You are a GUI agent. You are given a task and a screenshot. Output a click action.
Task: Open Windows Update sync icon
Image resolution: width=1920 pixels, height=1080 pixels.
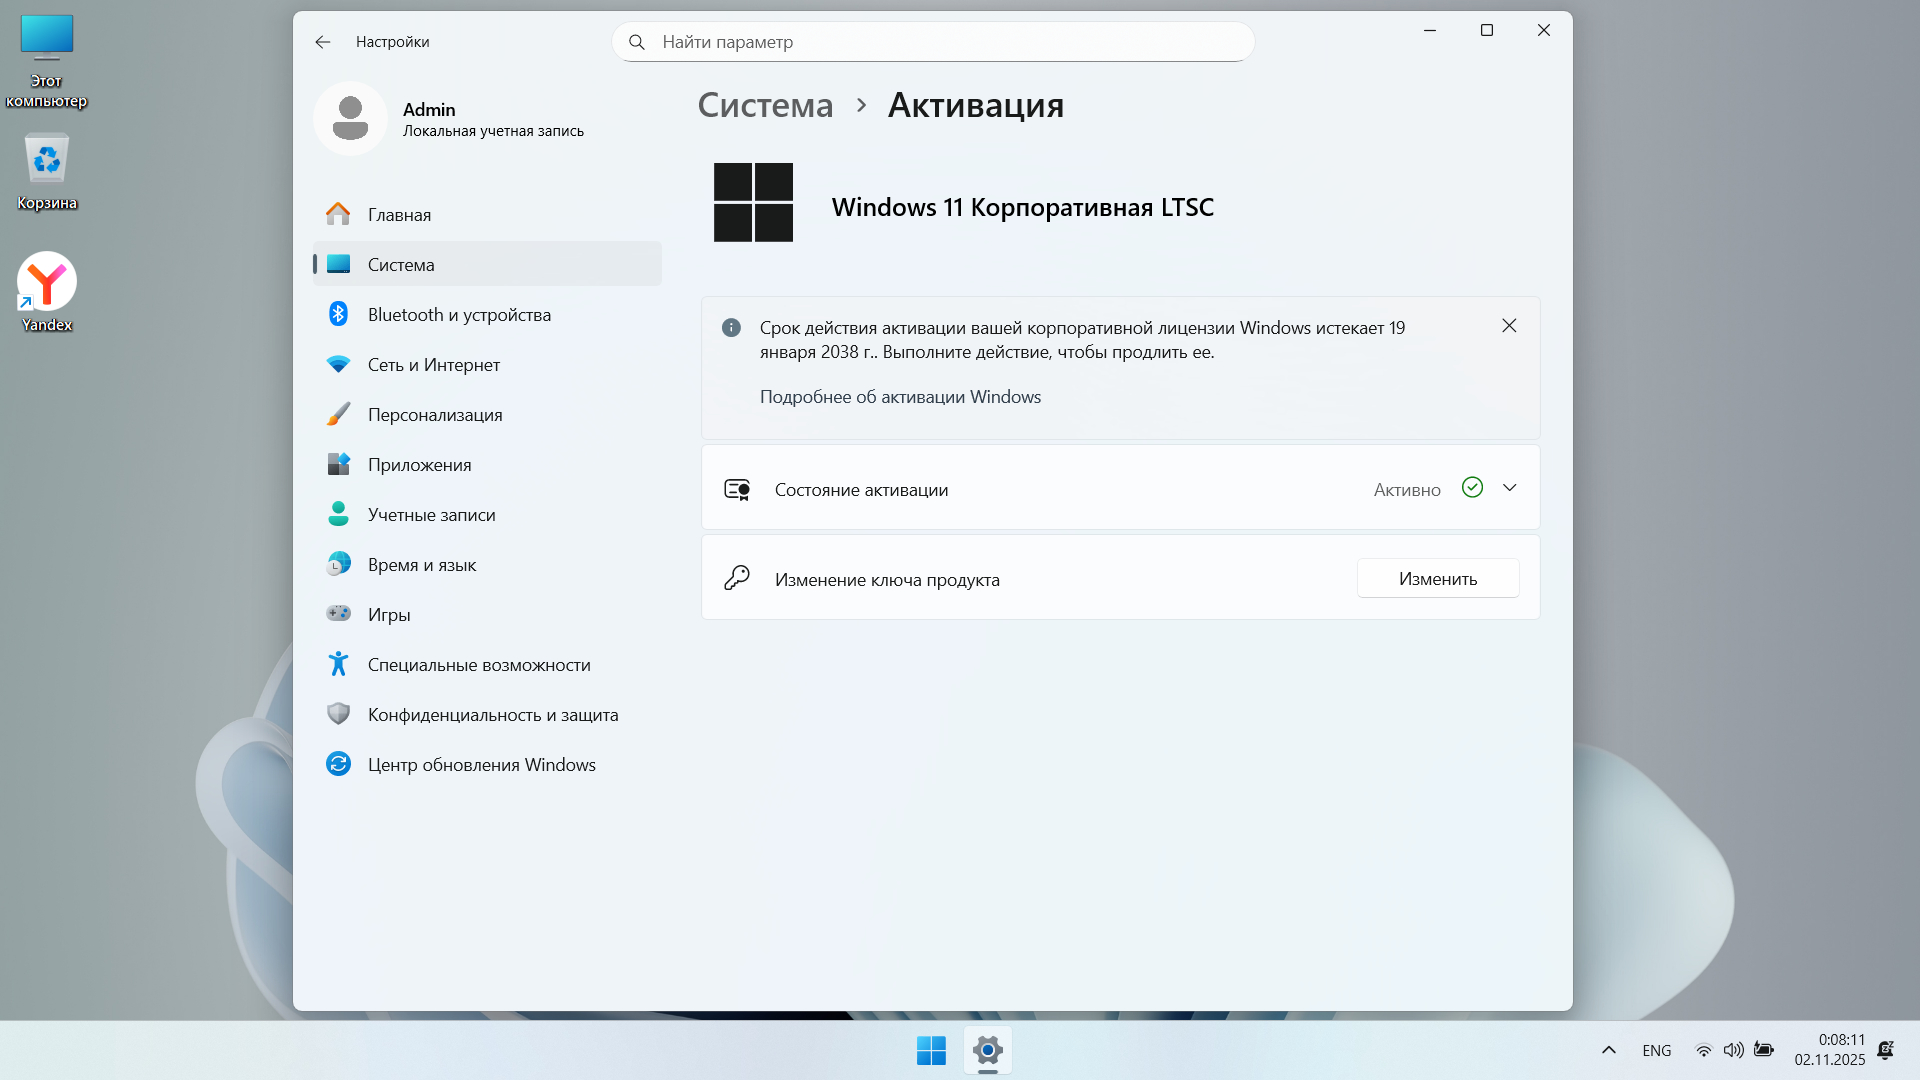click(338, 764)
